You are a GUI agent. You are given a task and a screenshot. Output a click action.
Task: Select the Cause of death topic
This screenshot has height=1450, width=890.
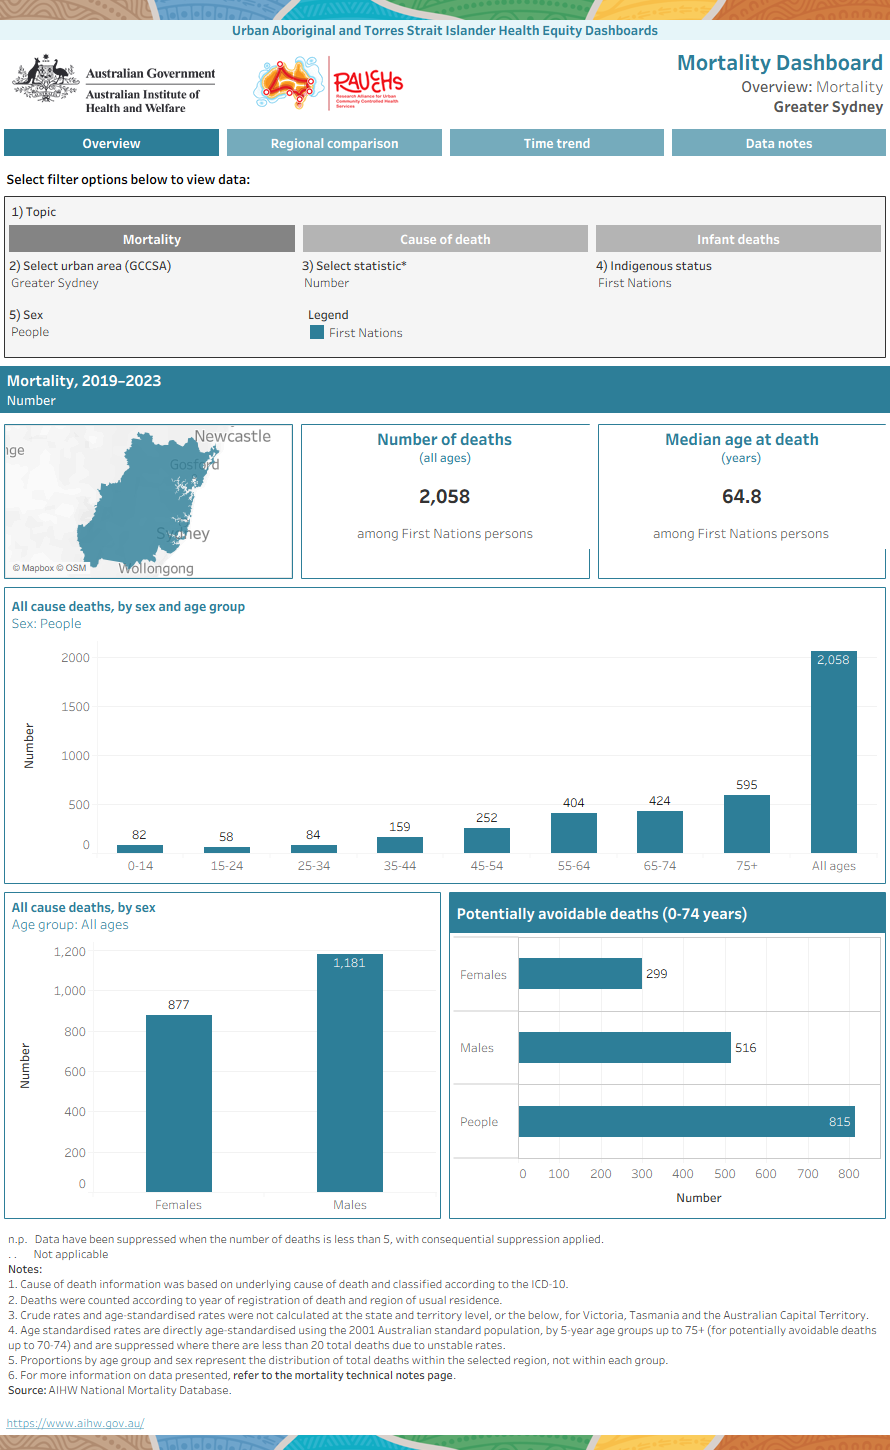pos(445,239)
